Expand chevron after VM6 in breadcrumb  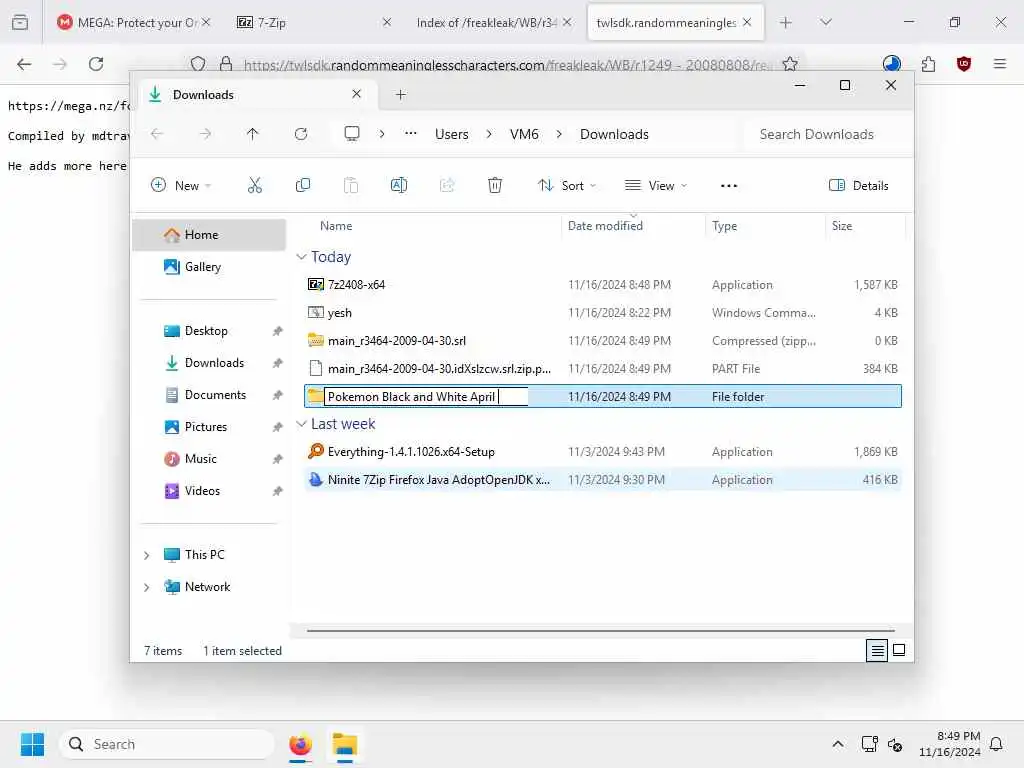pyautogui.click(x=559, y=134)
